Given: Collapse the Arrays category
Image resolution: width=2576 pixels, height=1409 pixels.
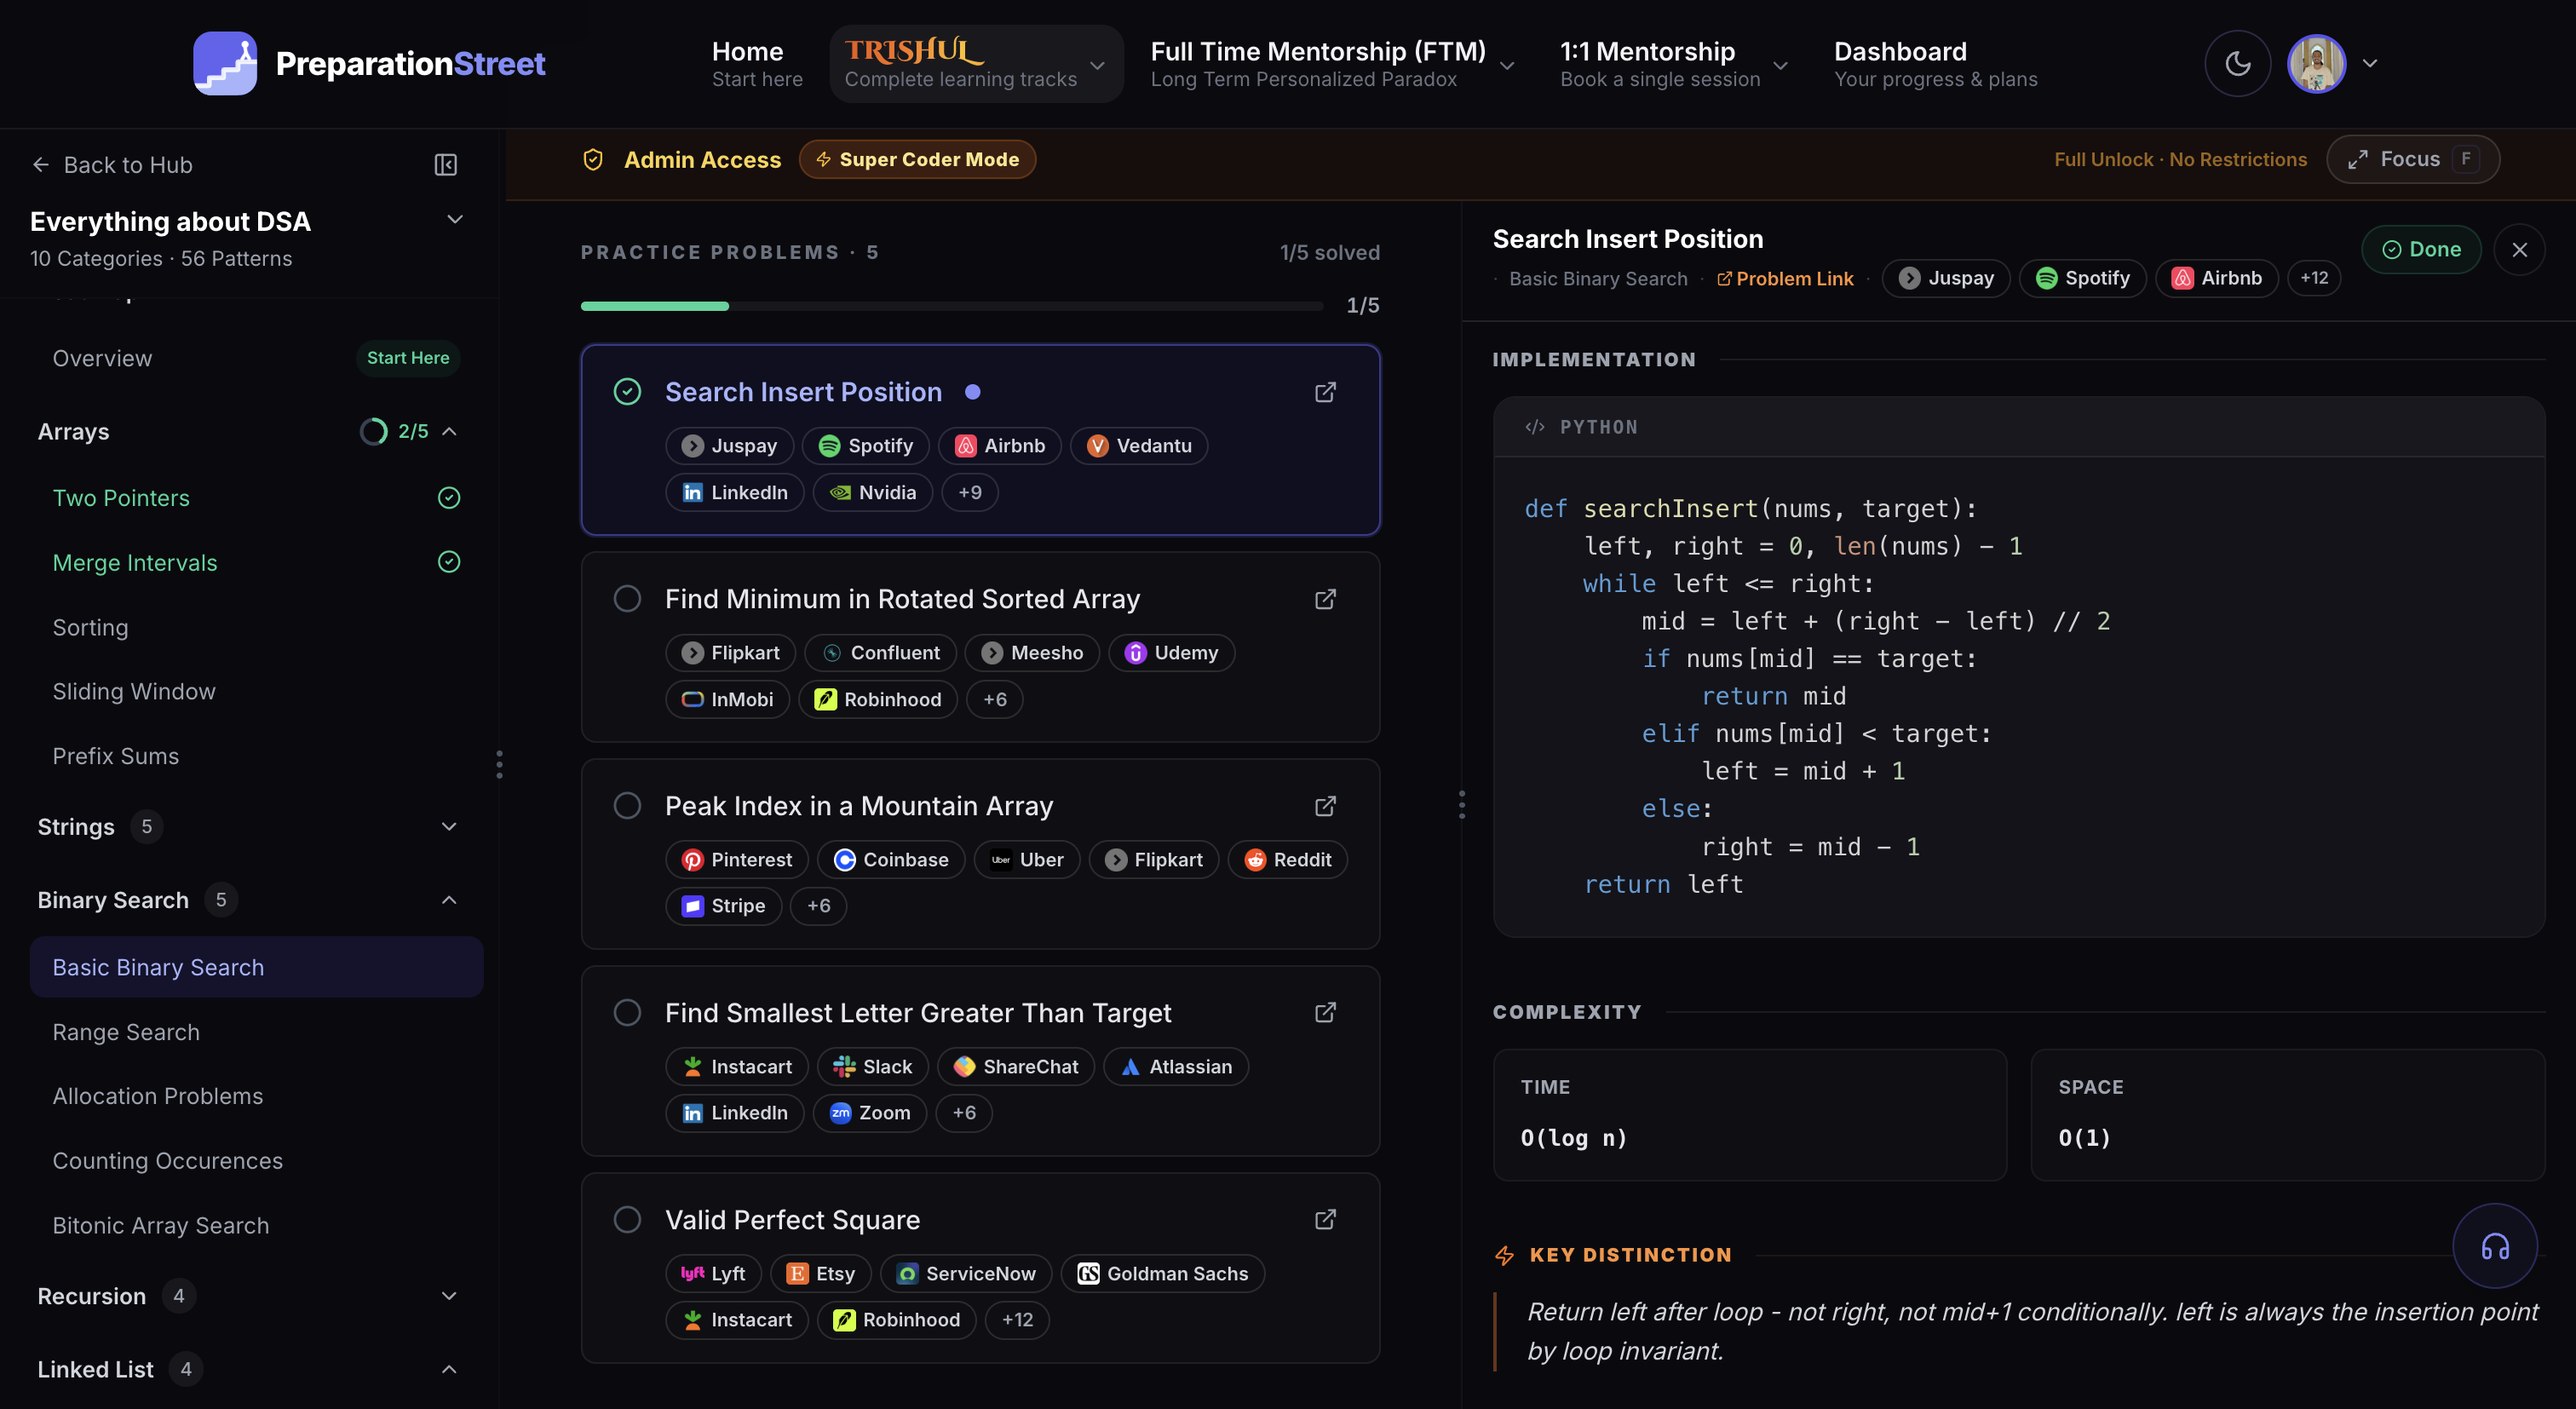Looking at the screenshot, I should click(x=449, y=431).
